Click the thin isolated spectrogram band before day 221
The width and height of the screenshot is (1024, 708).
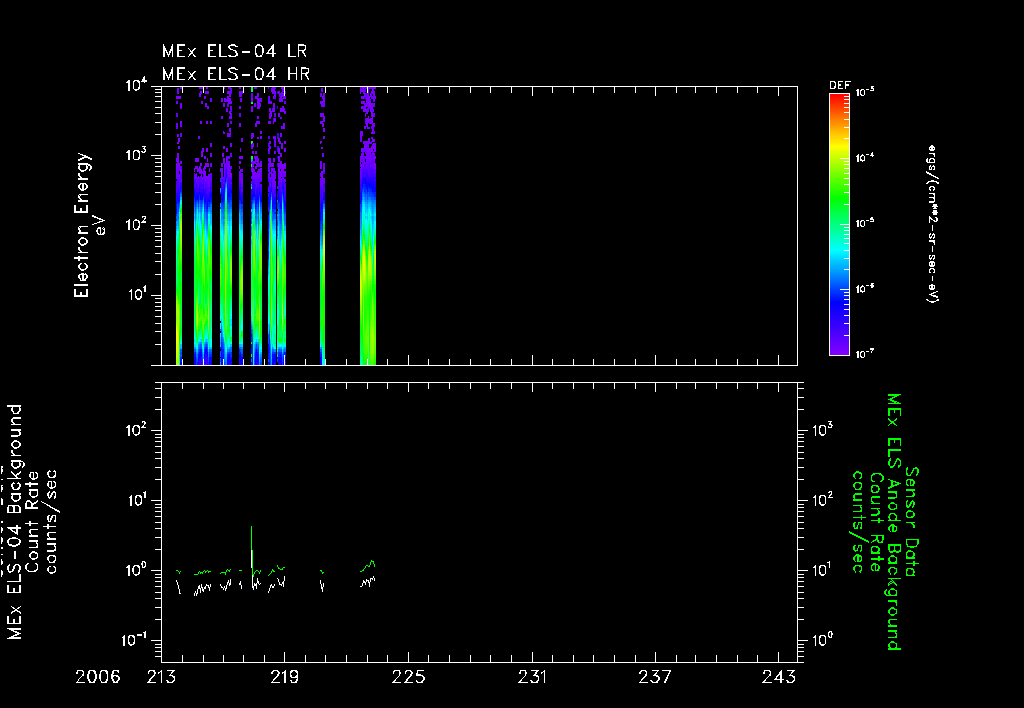(x=323, y=225)
